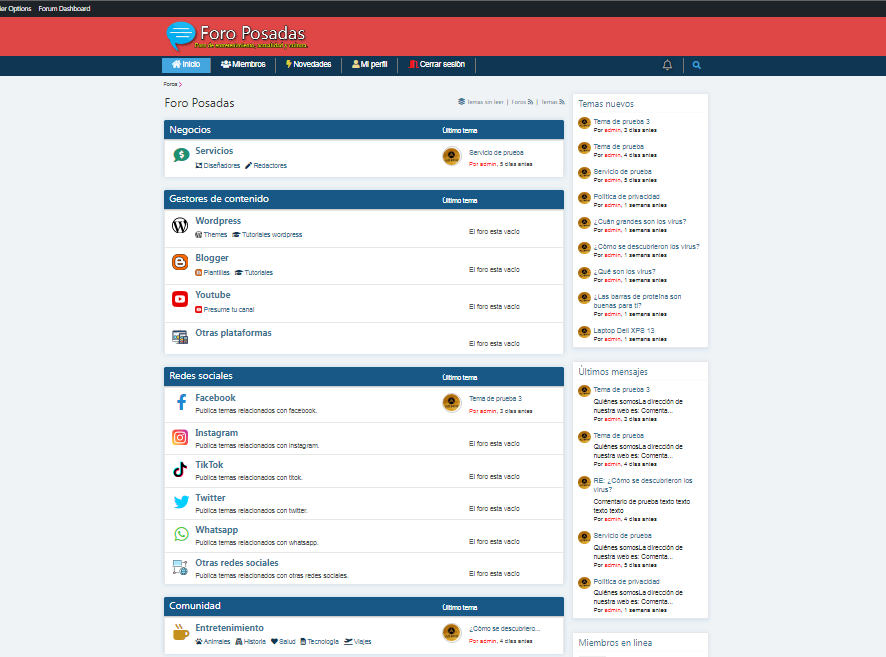Screen dimensions: 886x657
Task: Click the Facebook logo icon
Action: click(181, 402)
